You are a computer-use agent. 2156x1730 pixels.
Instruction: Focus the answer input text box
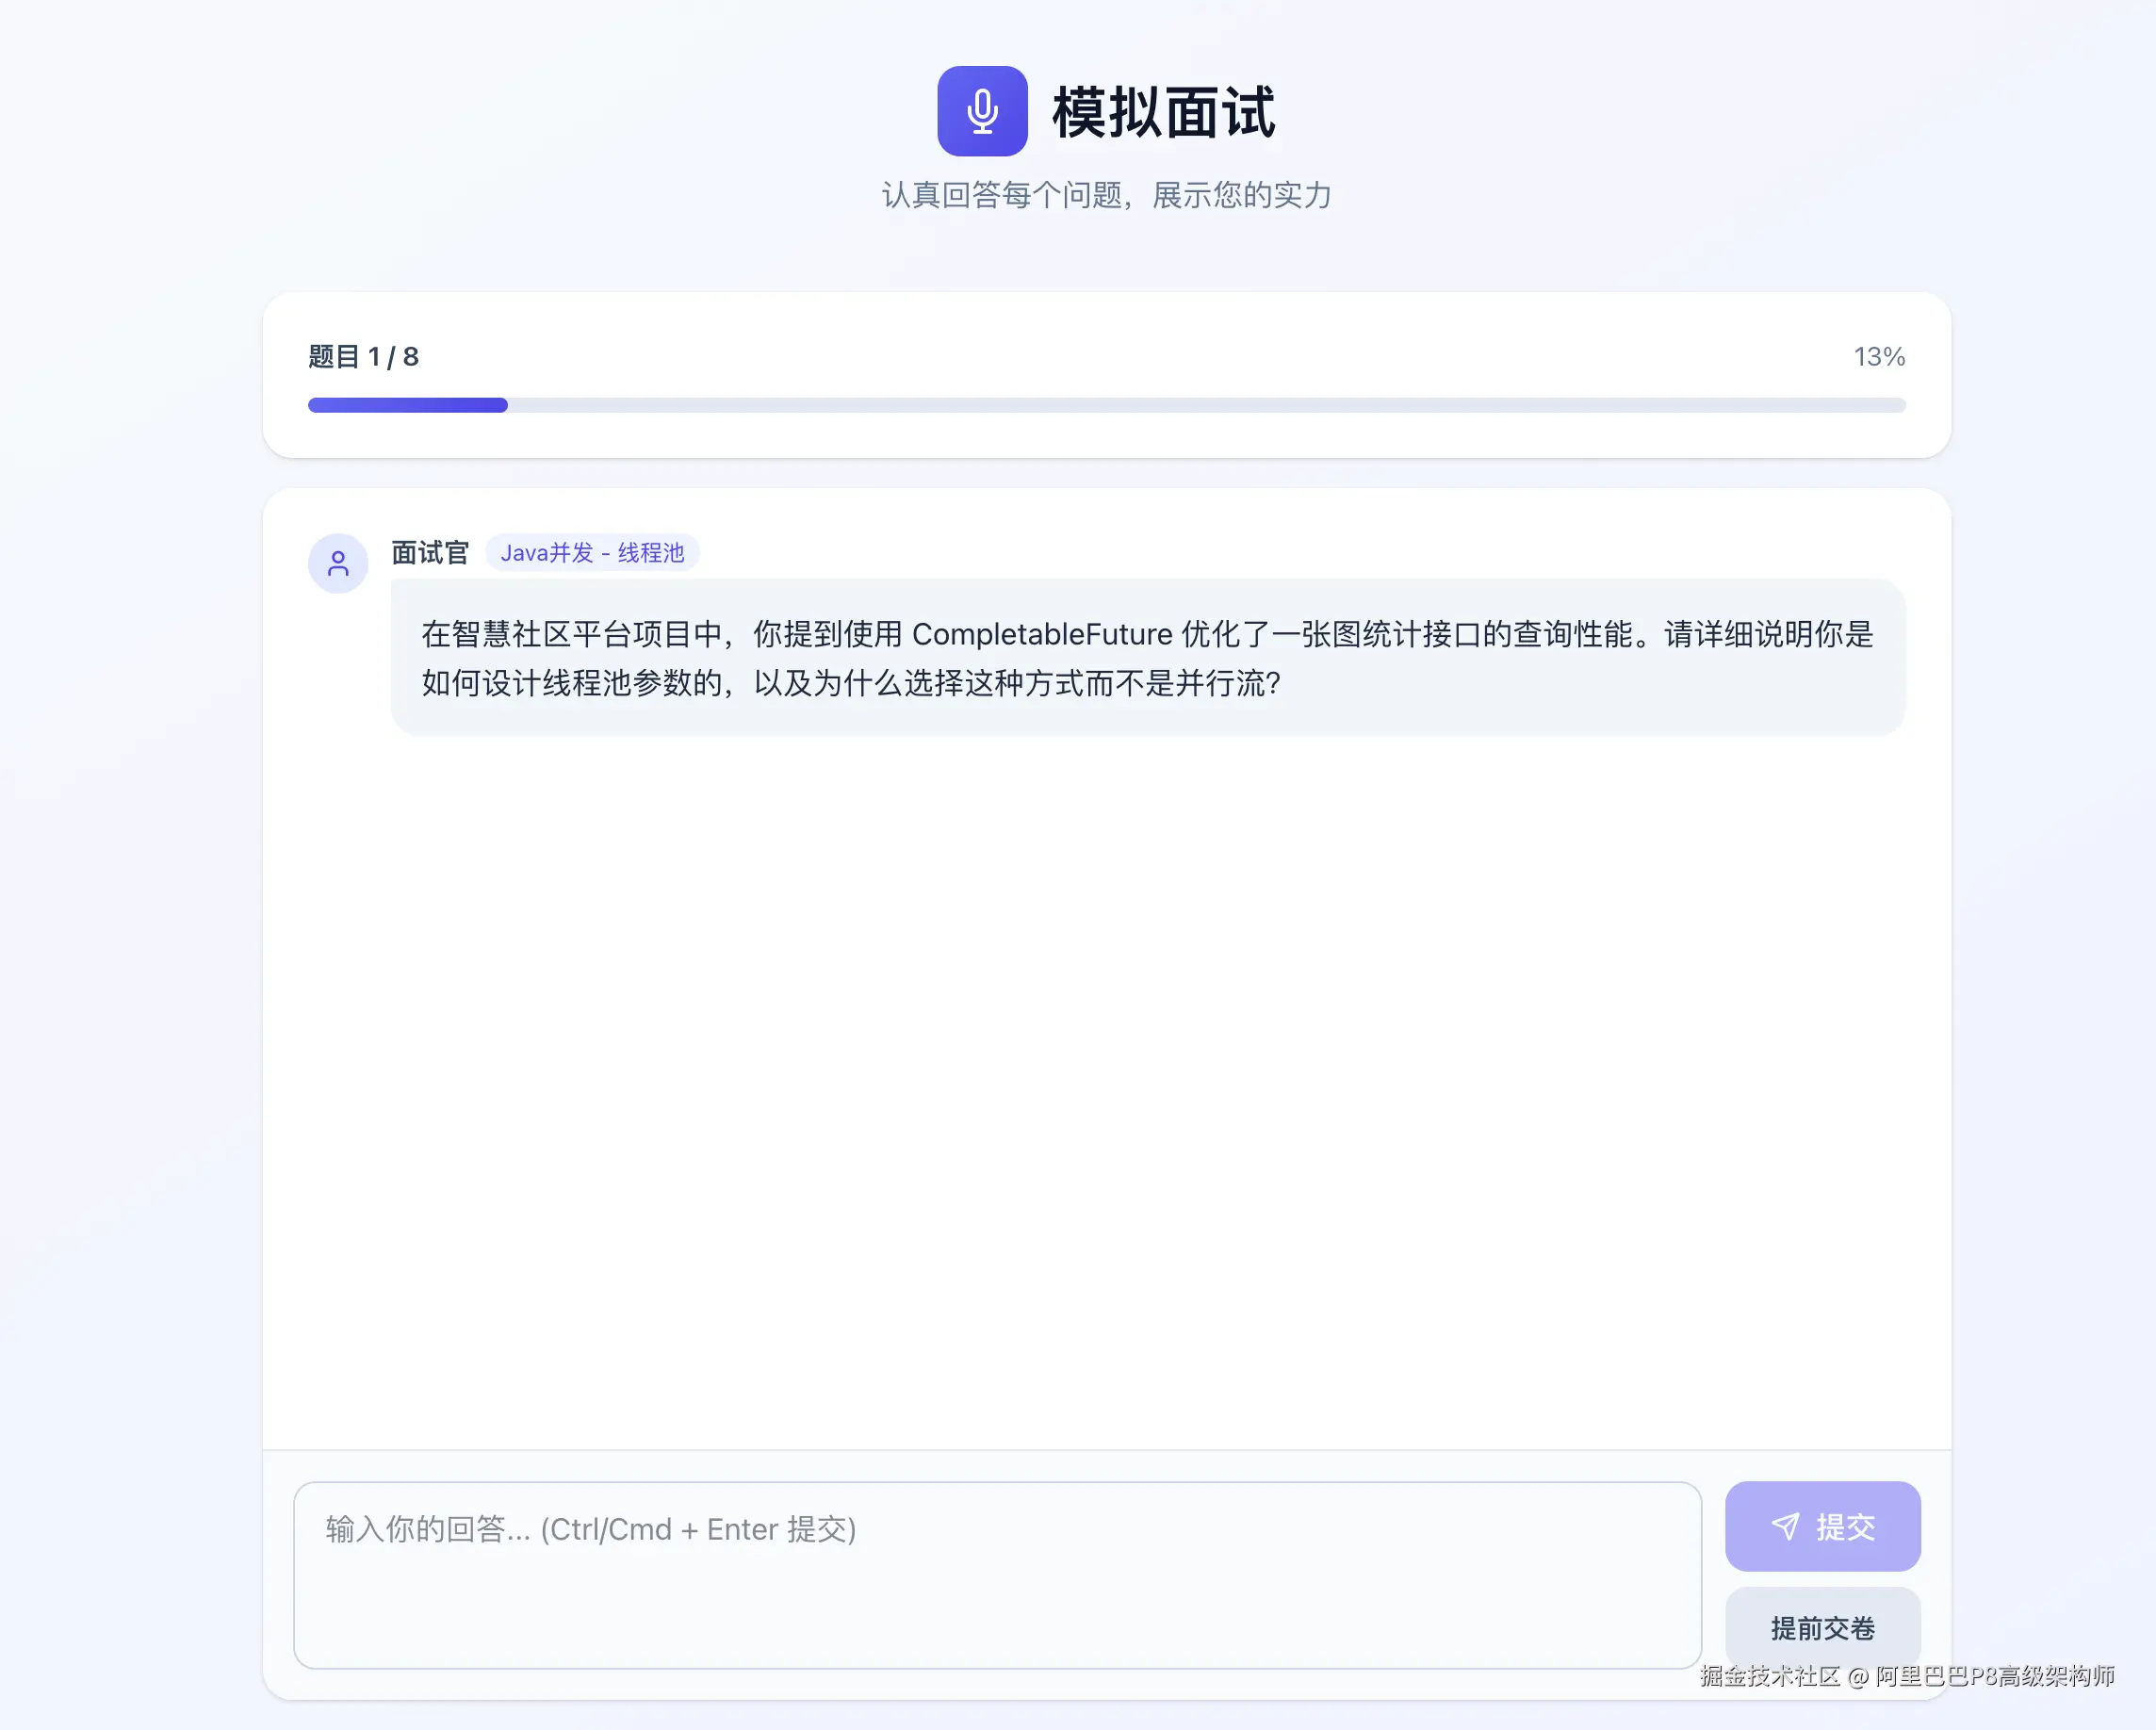[997, 1575]
